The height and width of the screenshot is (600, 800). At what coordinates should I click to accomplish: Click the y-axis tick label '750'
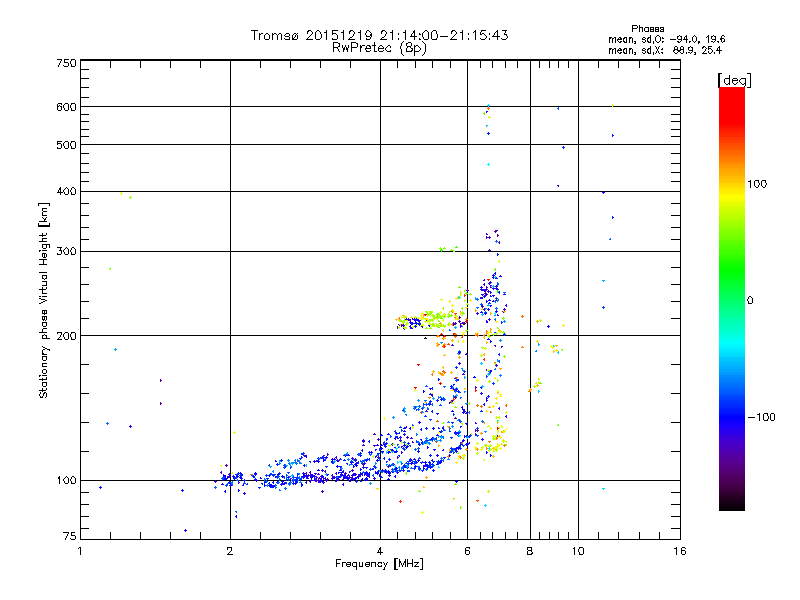67,63
